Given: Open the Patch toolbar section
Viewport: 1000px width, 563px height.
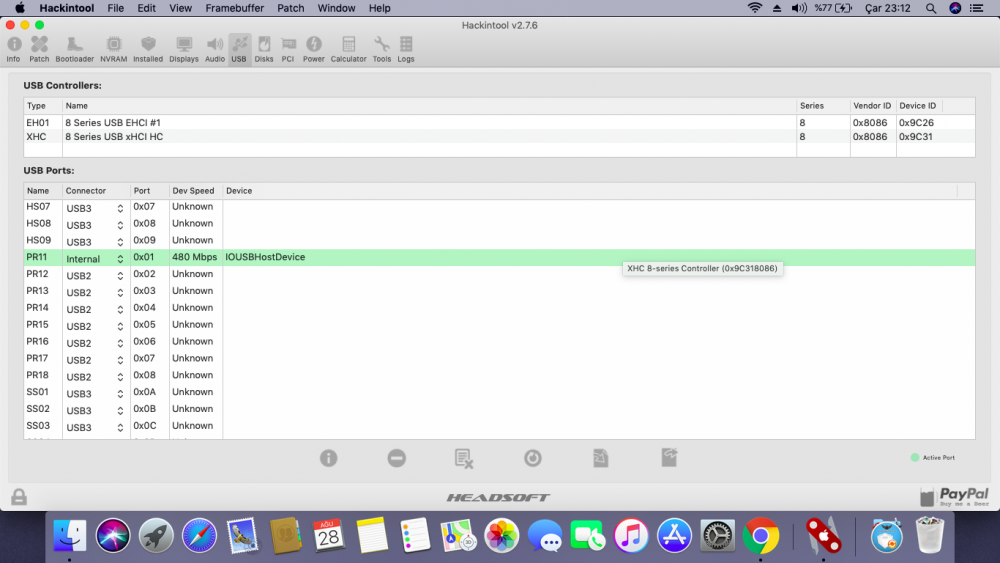Looking at the screenshot, I should click(39, 48).
